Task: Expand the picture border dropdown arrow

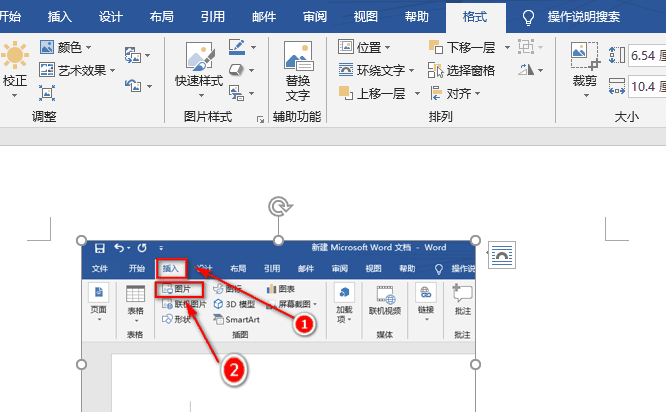Action: tap(253, 47)
